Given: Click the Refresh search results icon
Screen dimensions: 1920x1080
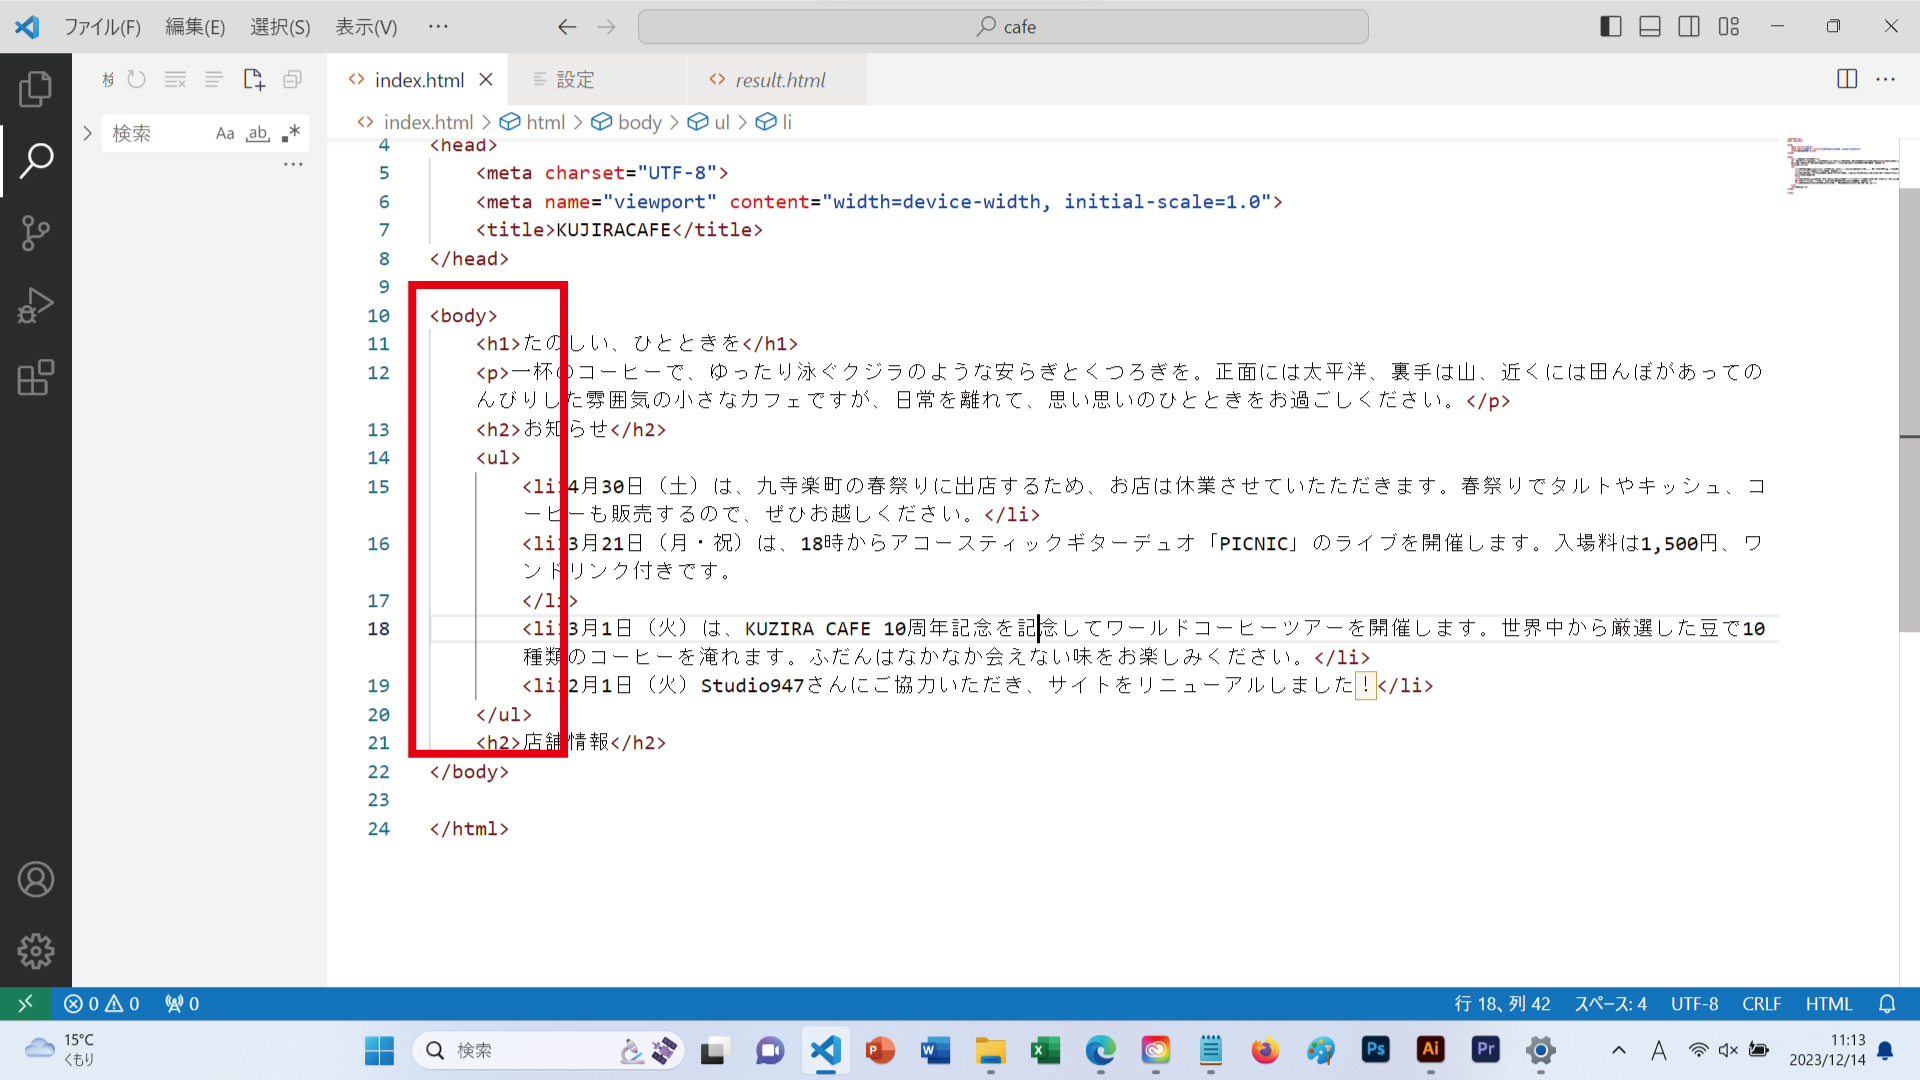Looking at the screenshot, I should click(x=137, y=79).
